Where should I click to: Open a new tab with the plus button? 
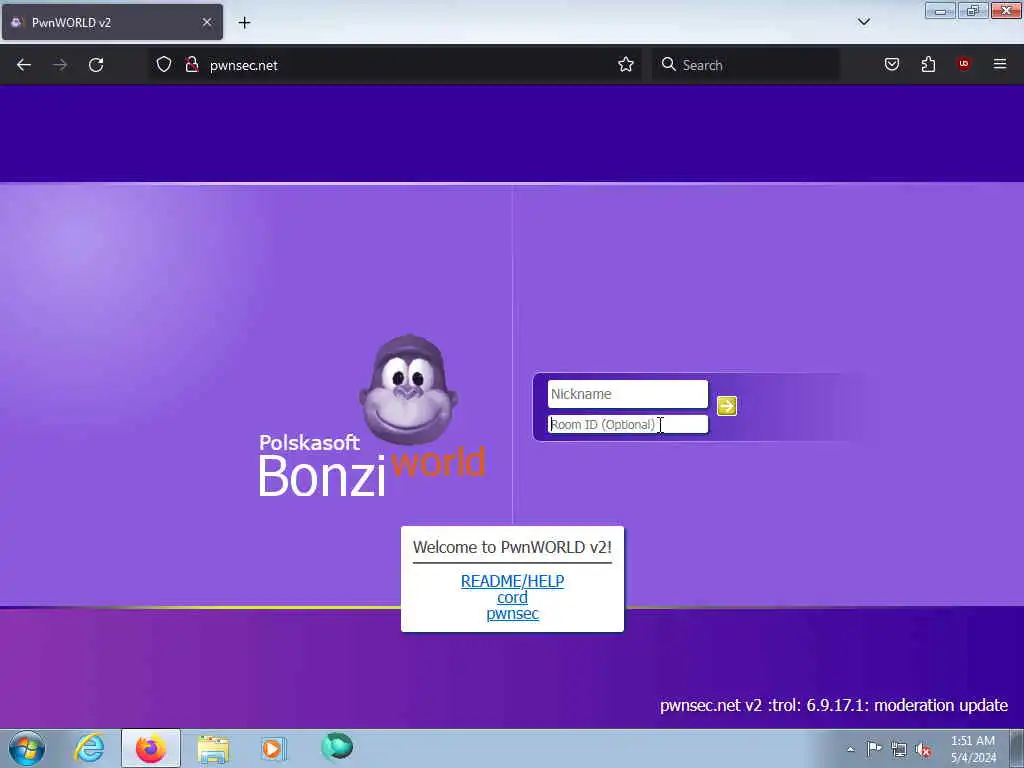tap(244, 23)
